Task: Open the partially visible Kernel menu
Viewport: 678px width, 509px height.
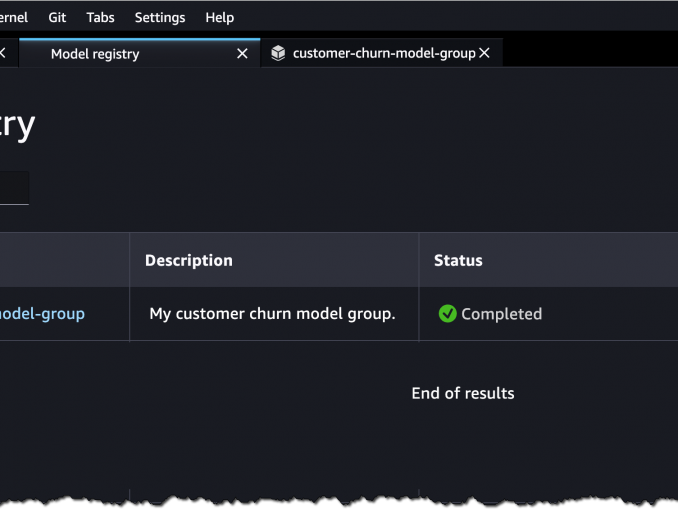Action: tap(13, 17)
